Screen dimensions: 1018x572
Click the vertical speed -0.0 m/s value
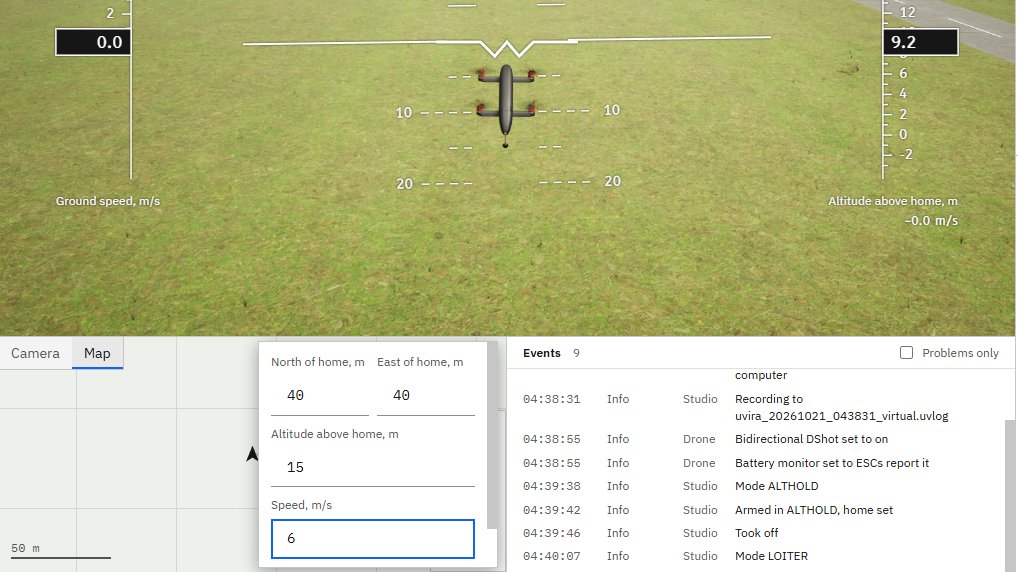(931, 221)
